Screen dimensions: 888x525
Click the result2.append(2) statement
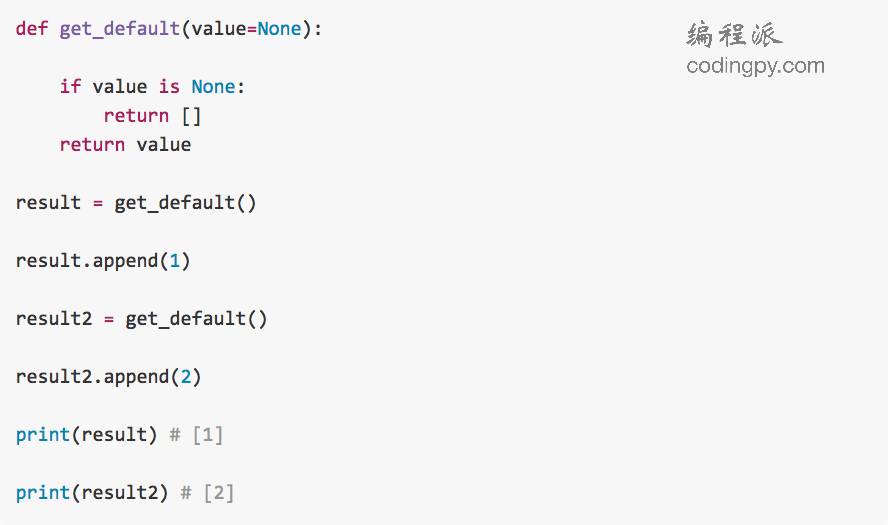click(109, 377)
